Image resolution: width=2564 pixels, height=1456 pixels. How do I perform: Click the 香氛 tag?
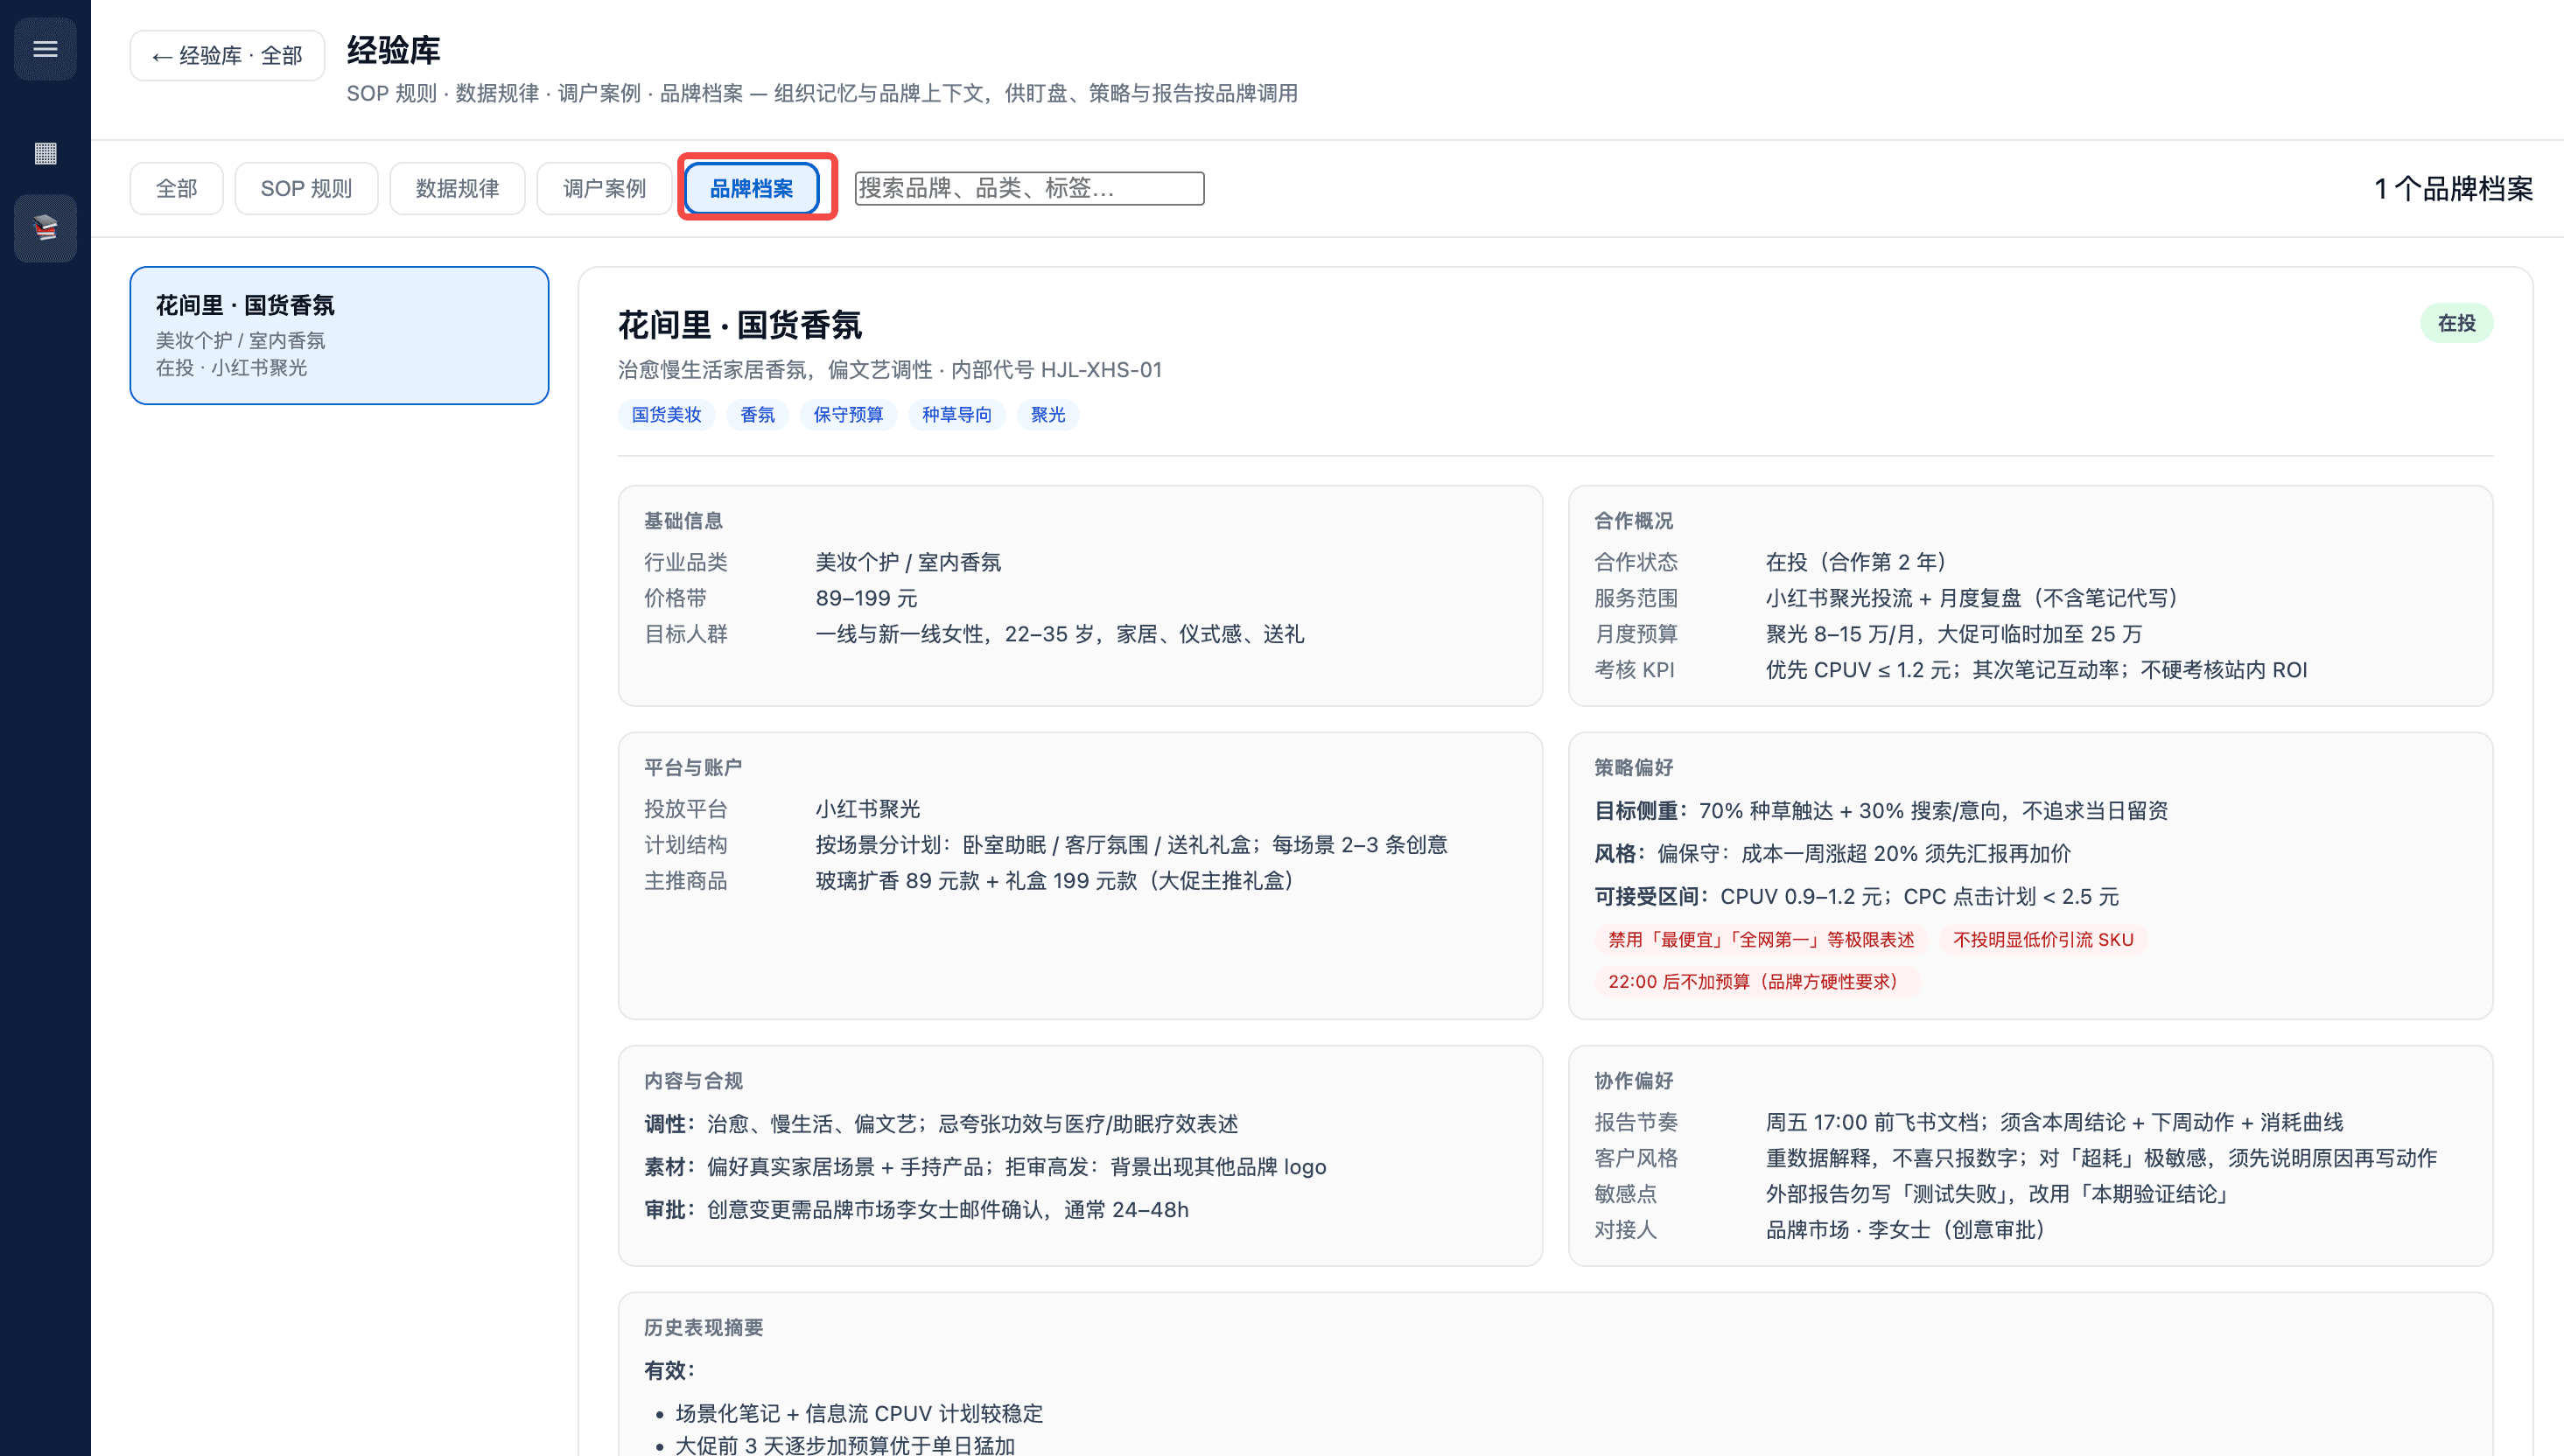(x=757, y=414)
